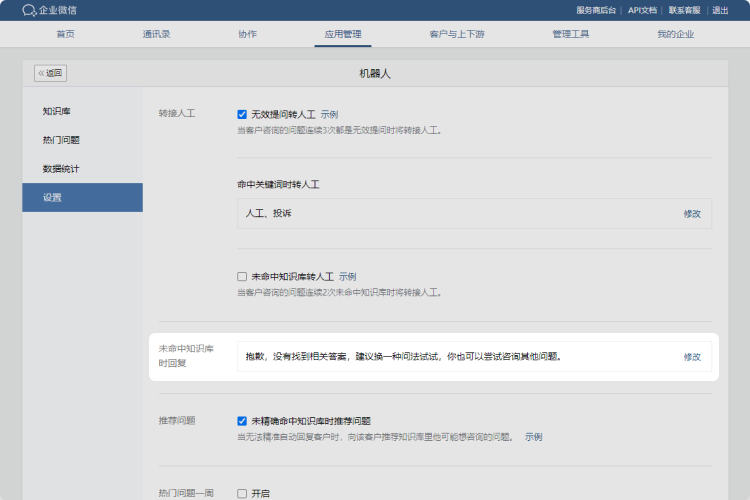This screenshot has height=500, width=750.
Task: Select the 应用管理 tab
Action: [x=343, y=34]
